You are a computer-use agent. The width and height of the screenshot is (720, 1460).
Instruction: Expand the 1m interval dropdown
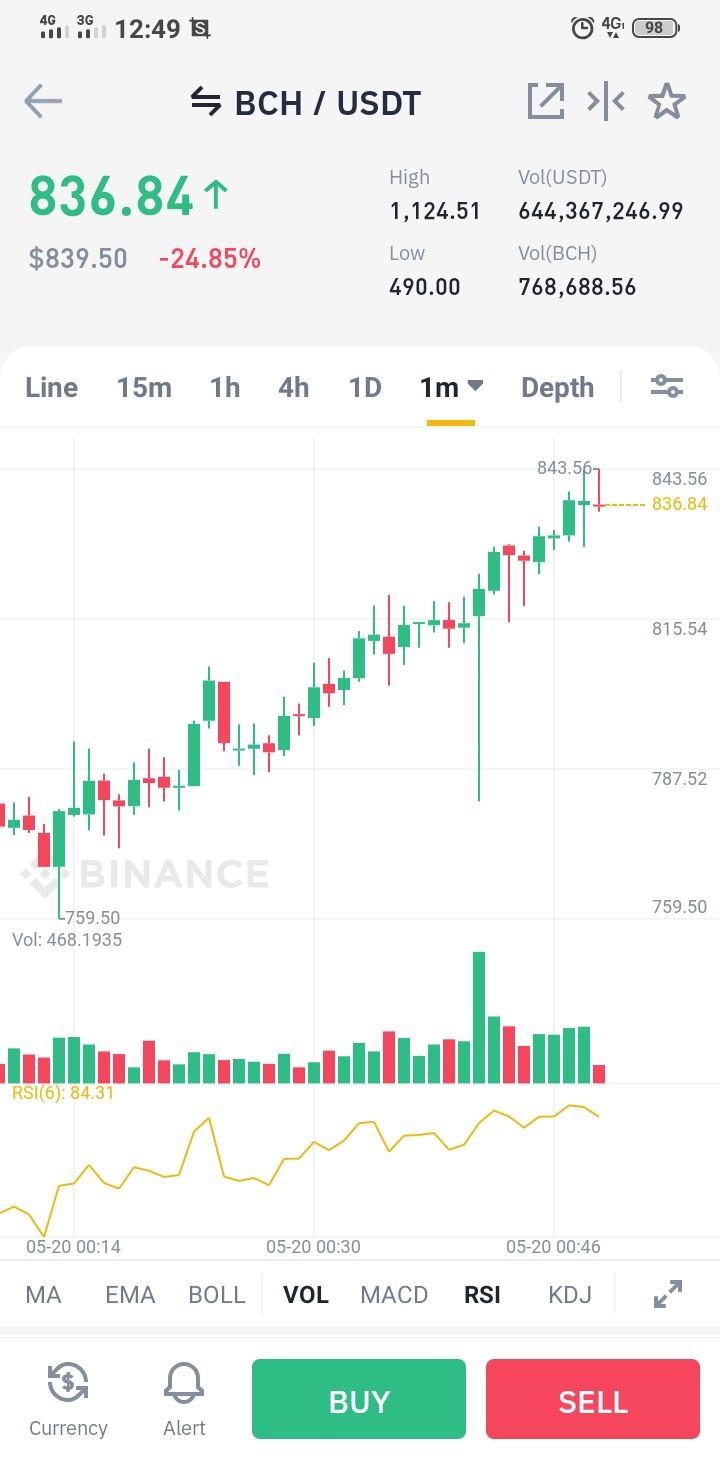tap(451, 387)
